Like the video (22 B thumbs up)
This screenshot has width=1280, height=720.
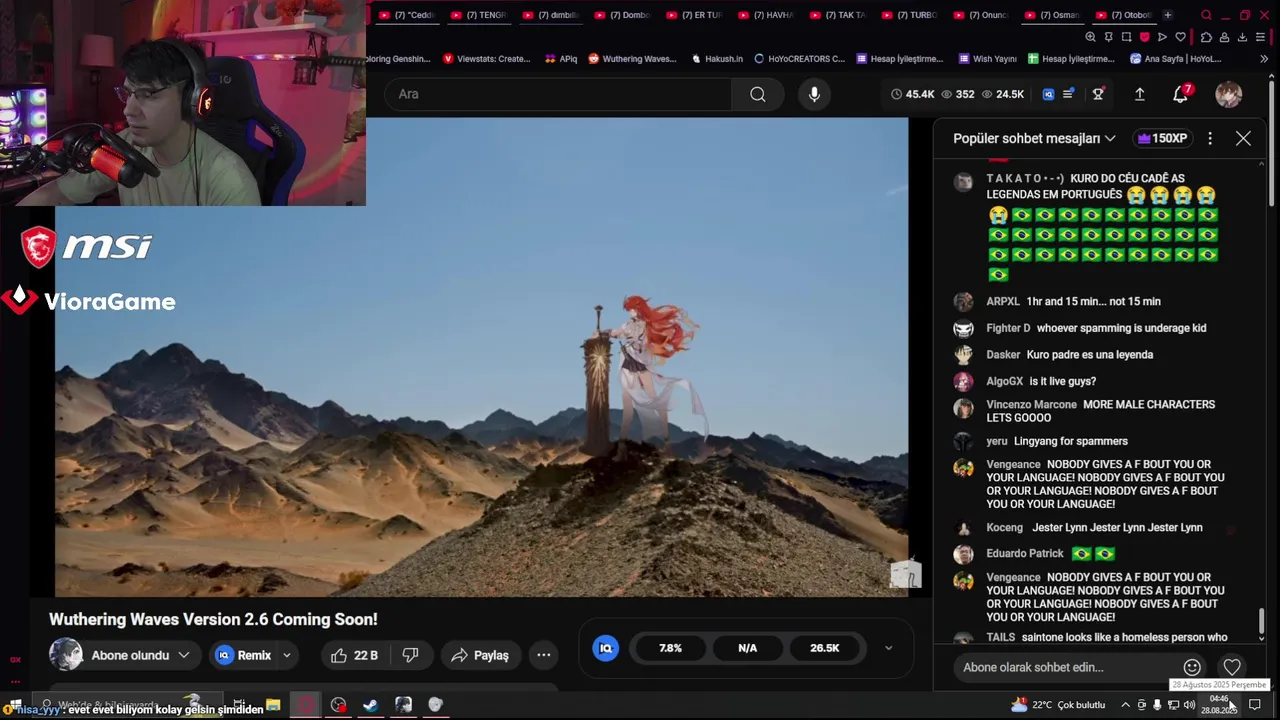(x=353, y=655)
